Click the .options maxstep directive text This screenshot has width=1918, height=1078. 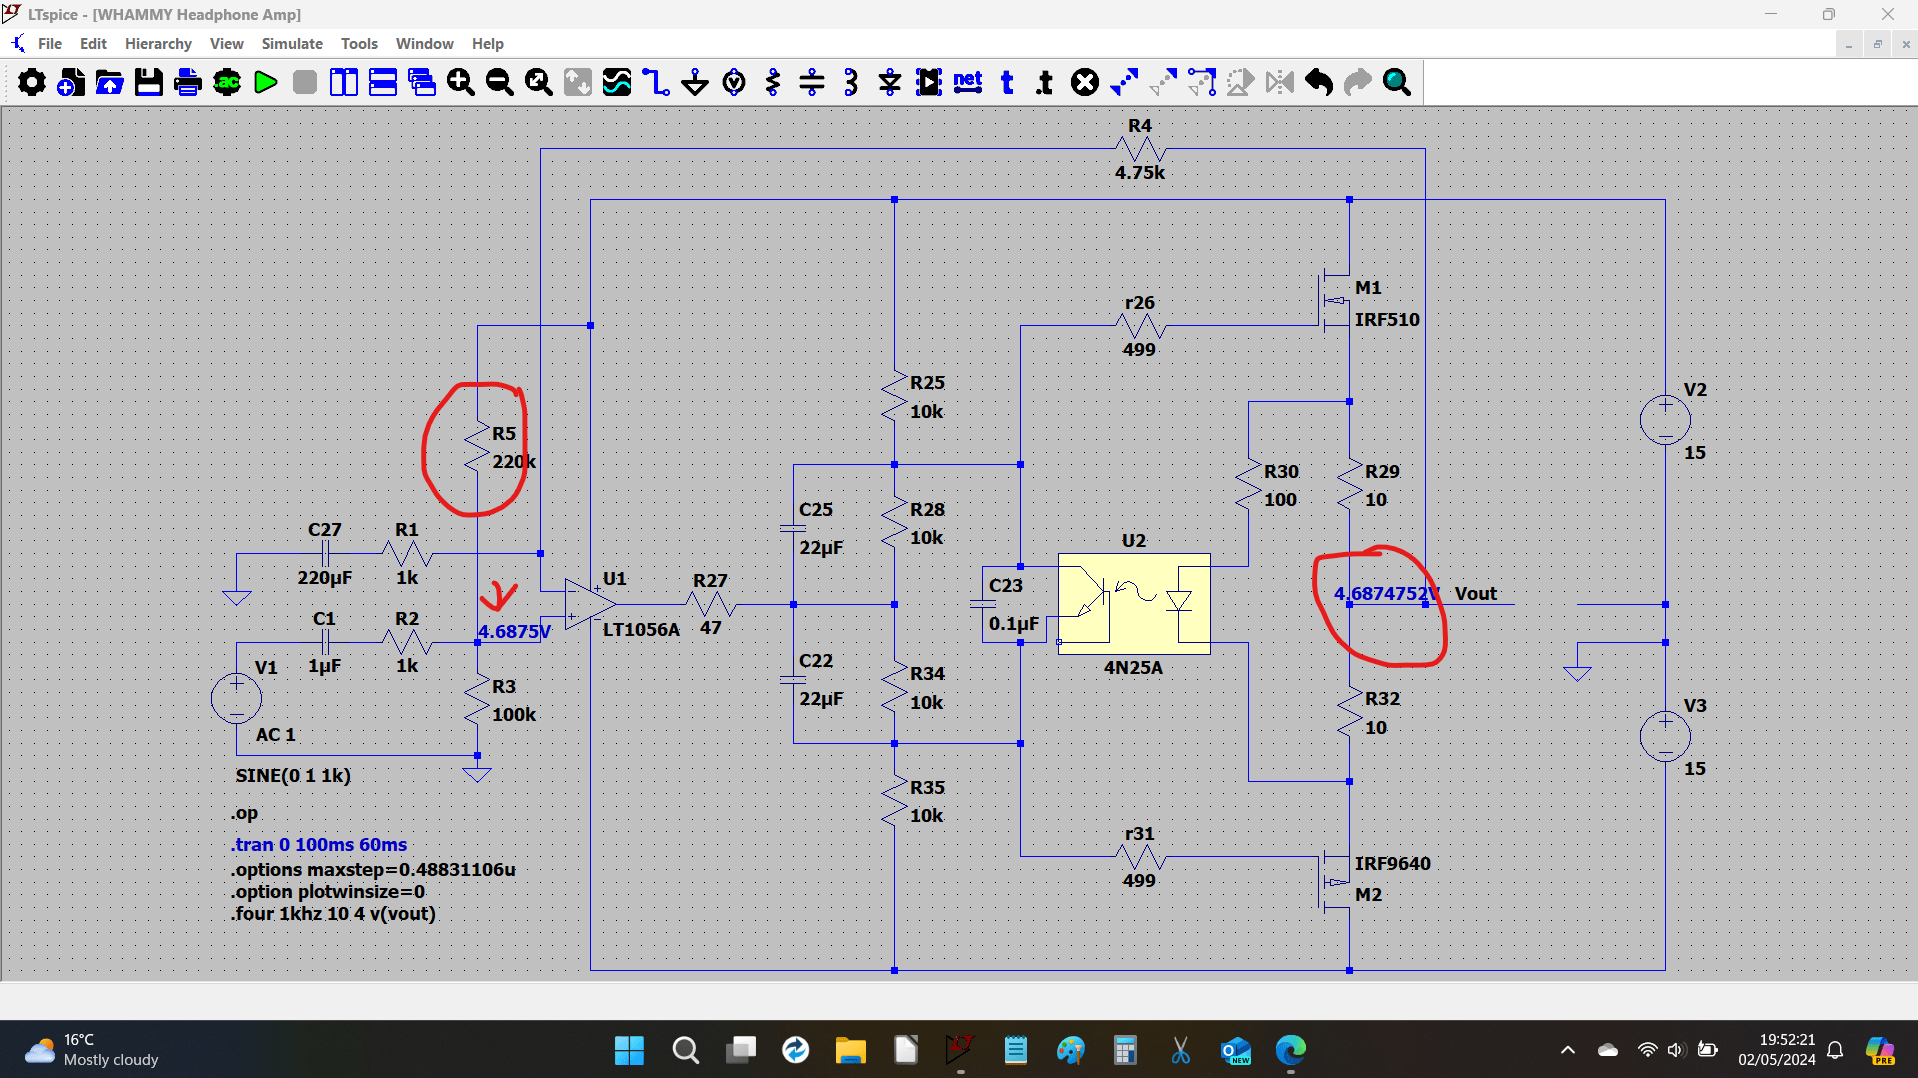pos(373,870)
